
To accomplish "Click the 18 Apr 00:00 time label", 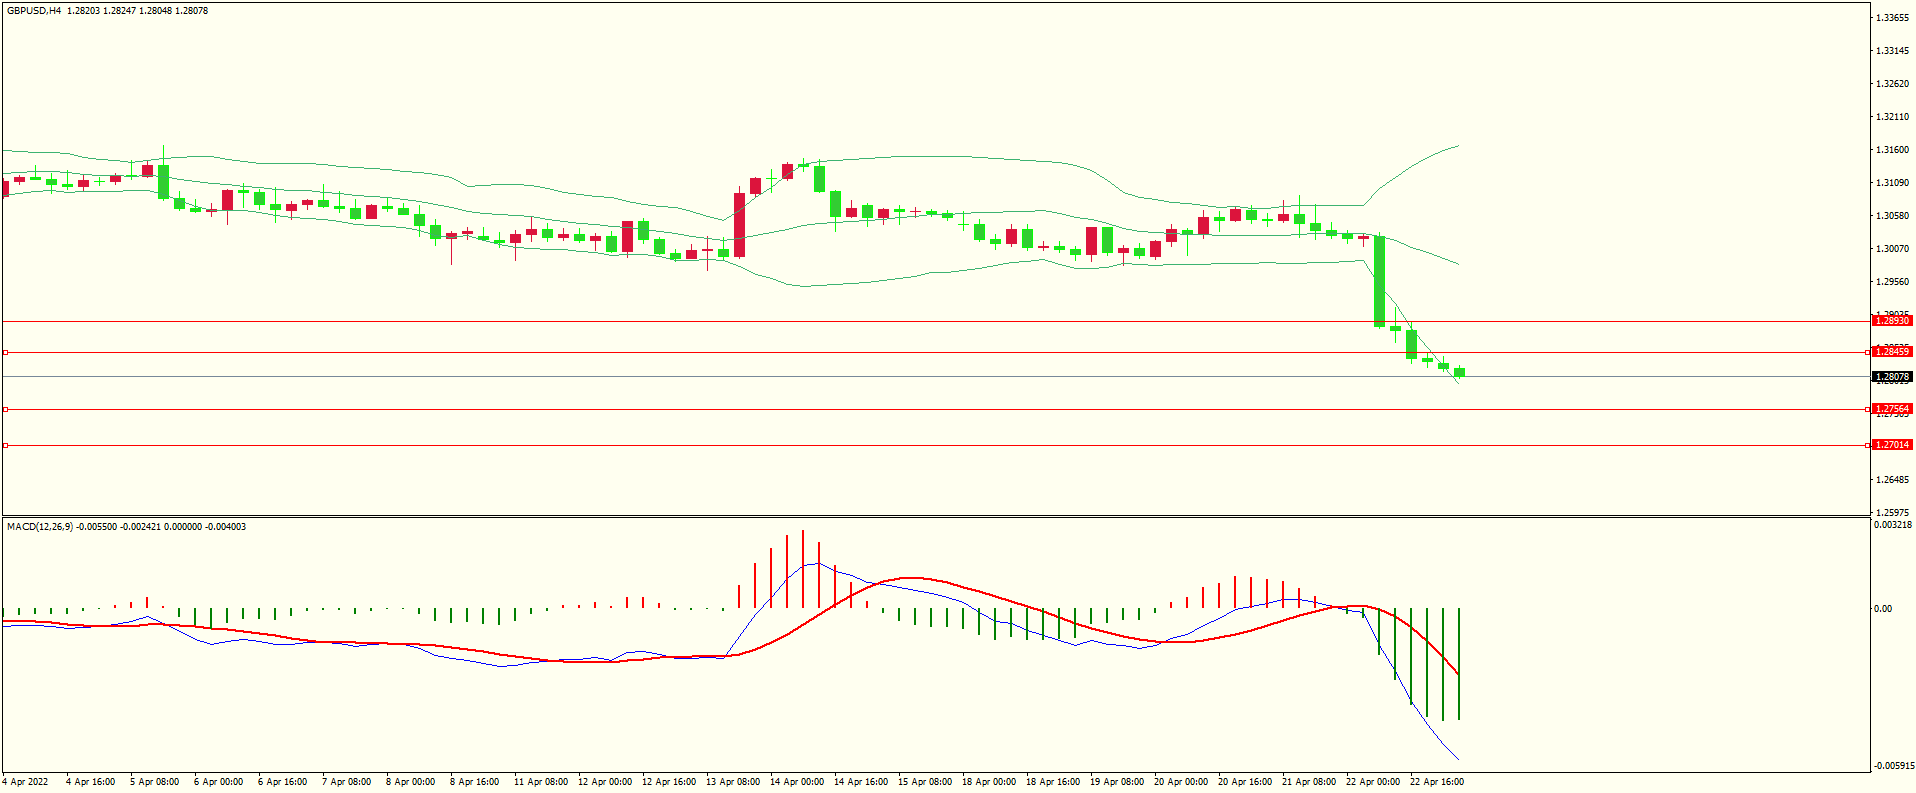I will coord(988,782).
